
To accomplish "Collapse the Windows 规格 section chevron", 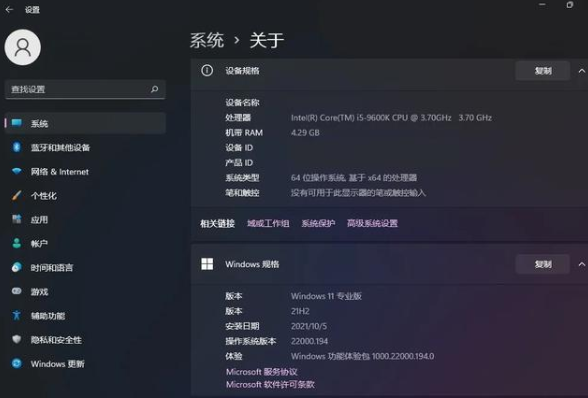I will click(582, 264).
